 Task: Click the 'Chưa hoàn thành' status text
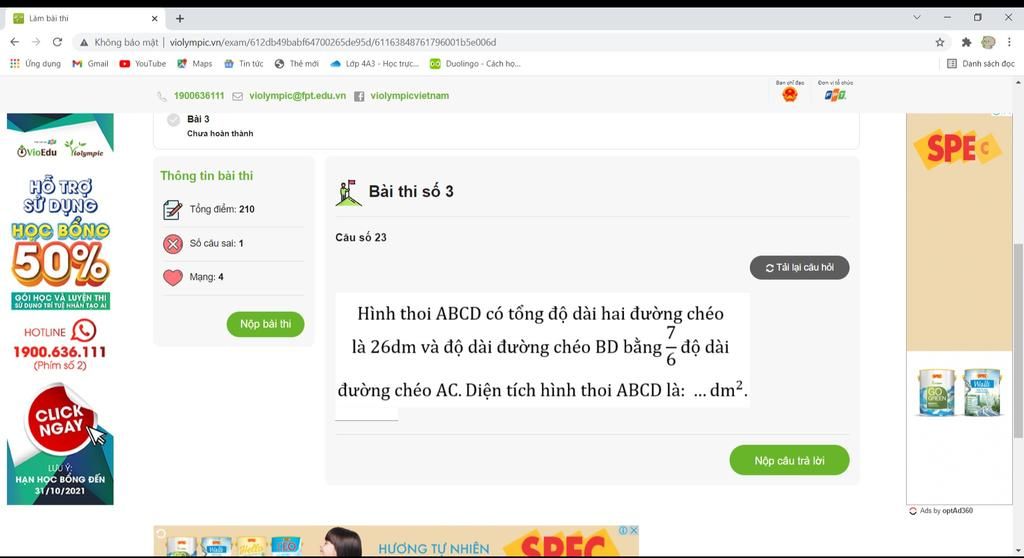coord(220,133)
